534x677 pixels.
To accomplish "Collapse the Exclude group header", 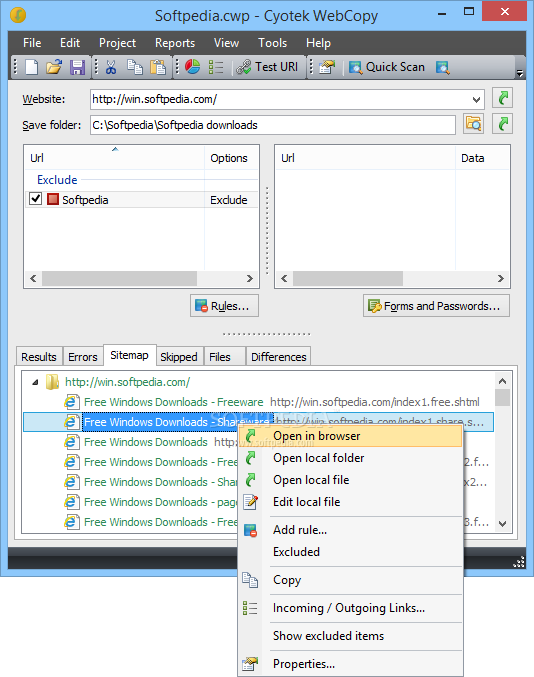I will pos(57,180).
